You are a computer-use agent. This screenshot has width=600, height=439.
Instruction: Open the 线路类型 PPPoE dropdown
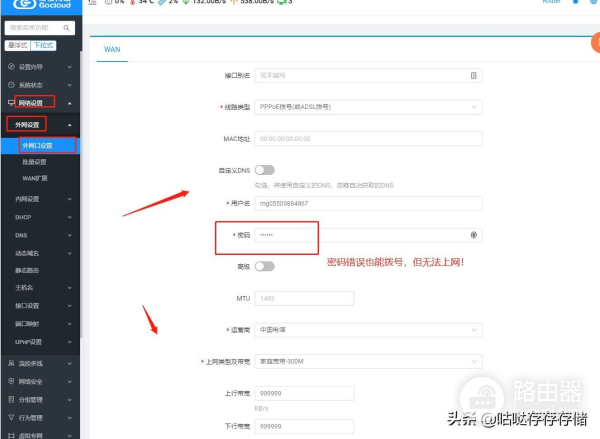coord(368,107)
